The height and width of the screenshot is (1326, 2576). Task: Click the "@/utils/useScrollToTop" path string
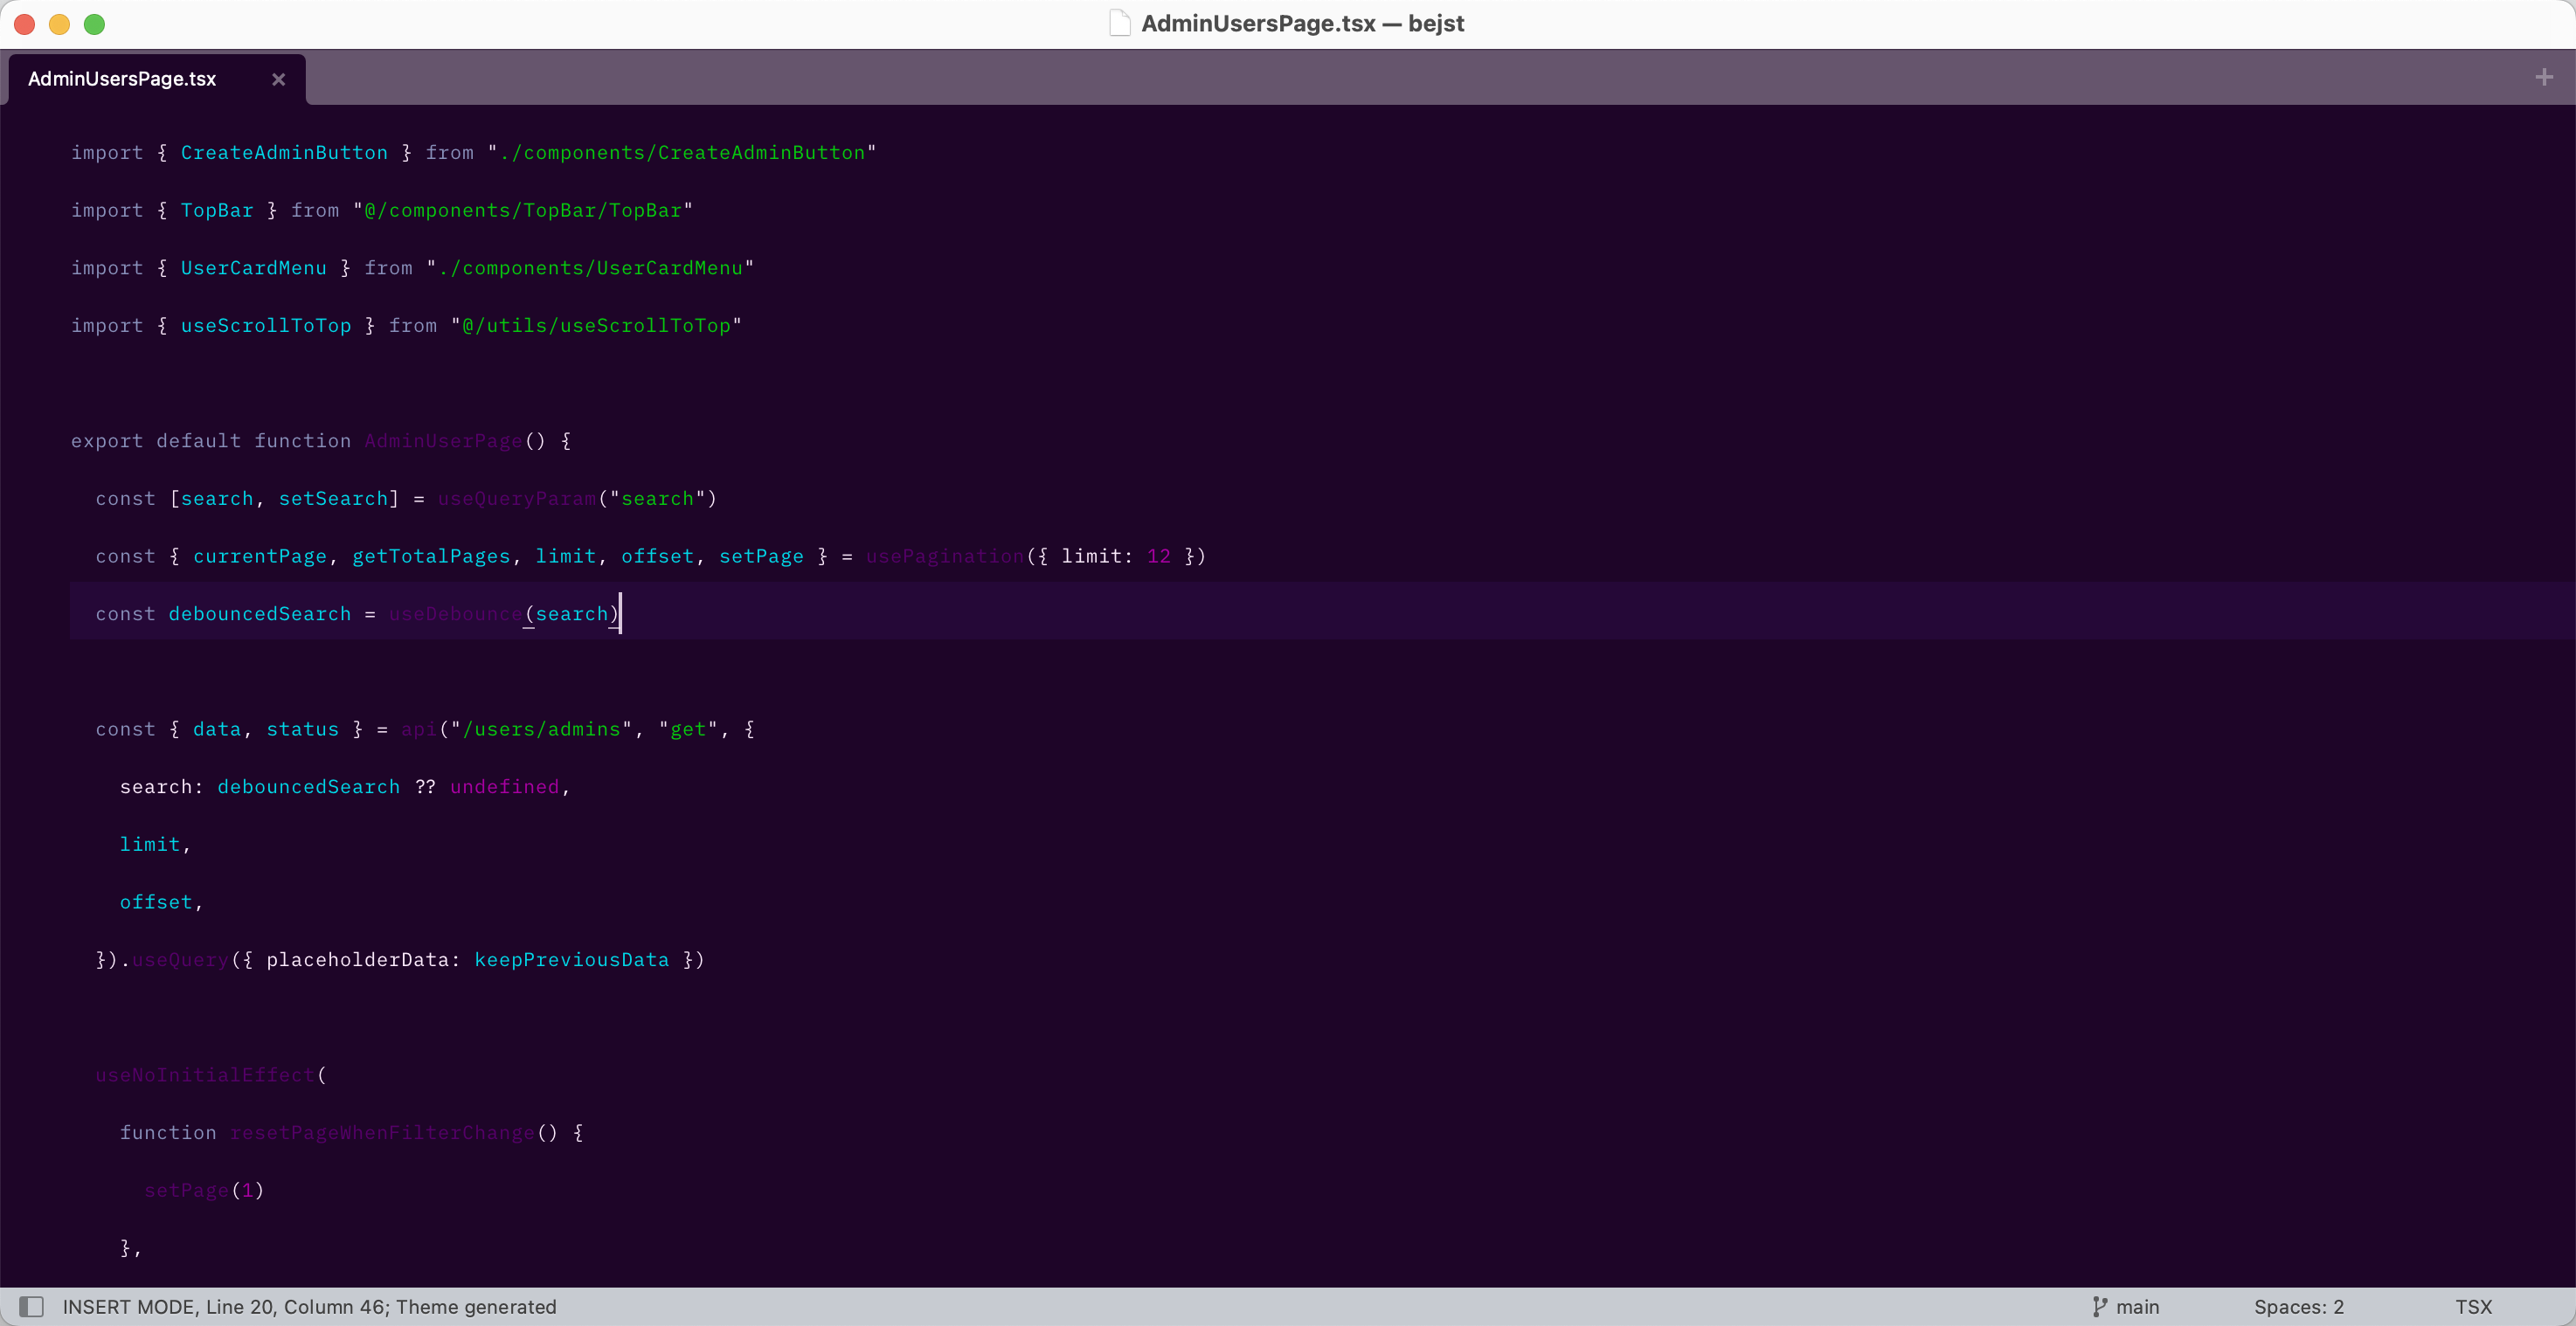(x=597, y=326)
